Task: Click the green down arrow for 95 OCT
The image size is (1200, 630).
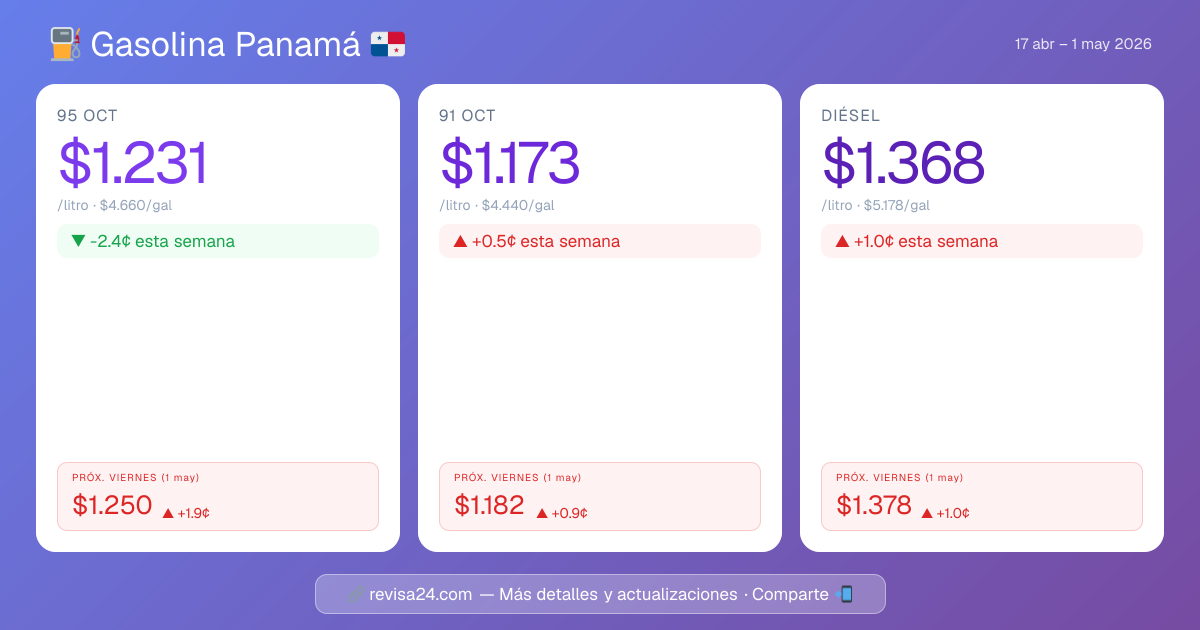Action: point(78,241)
